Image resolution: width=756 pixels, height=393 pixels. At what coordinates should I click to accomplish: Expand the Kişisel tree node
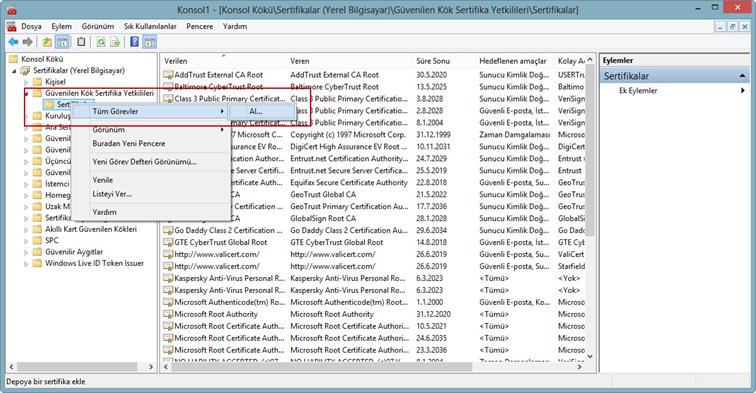click(x=26, y=82)
